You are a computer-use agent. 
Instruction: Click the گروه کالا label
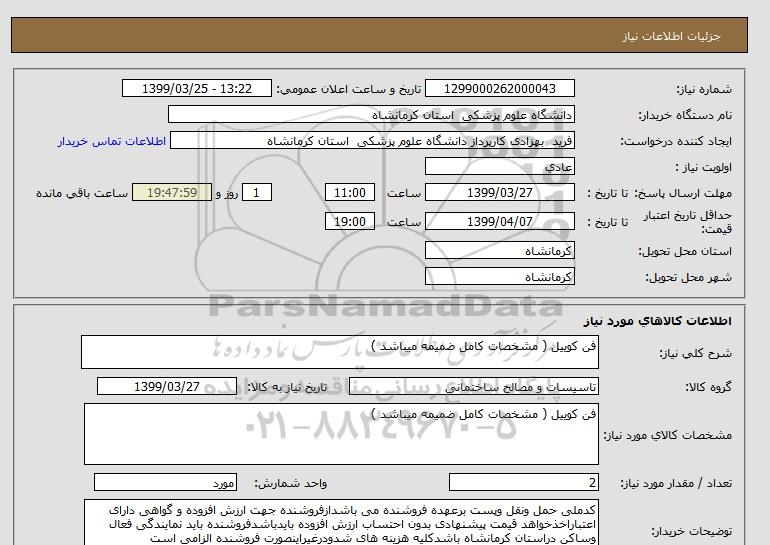709,387
